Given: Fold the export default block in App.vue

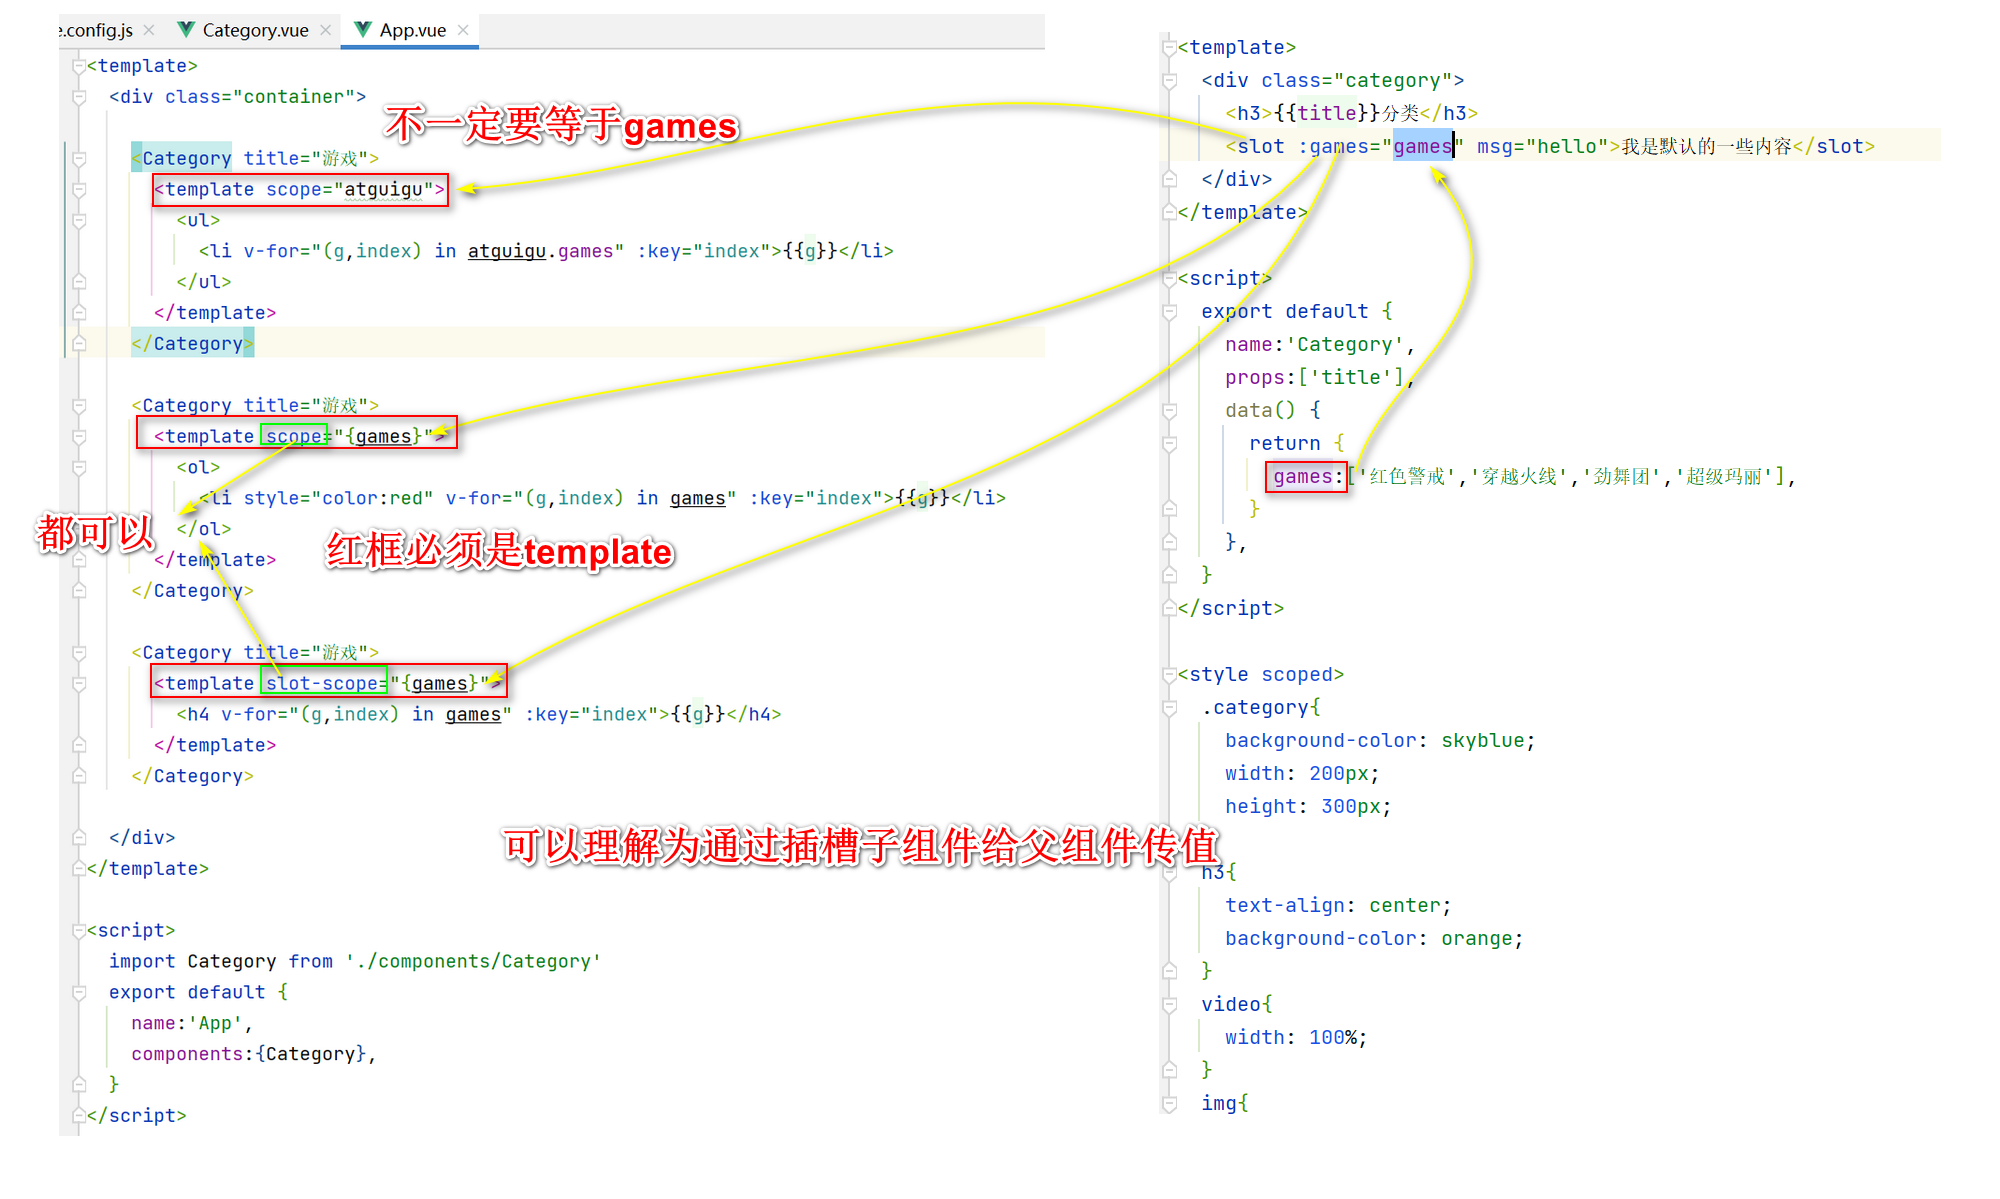Looking at the screenshot, I should 78,993.
